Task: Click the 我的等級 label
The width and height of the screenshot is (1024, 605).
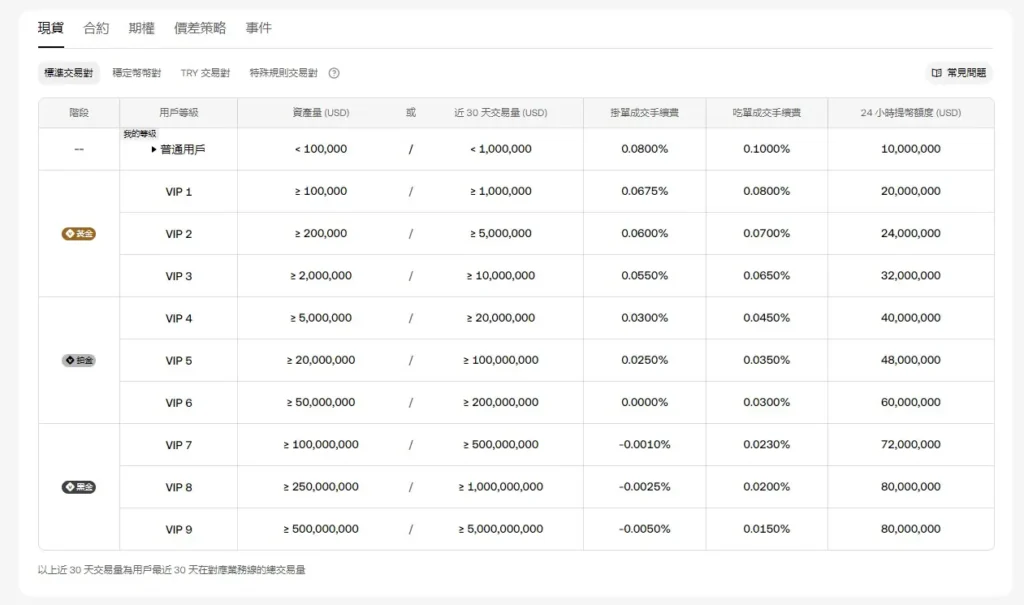Action: click(140, 134)
